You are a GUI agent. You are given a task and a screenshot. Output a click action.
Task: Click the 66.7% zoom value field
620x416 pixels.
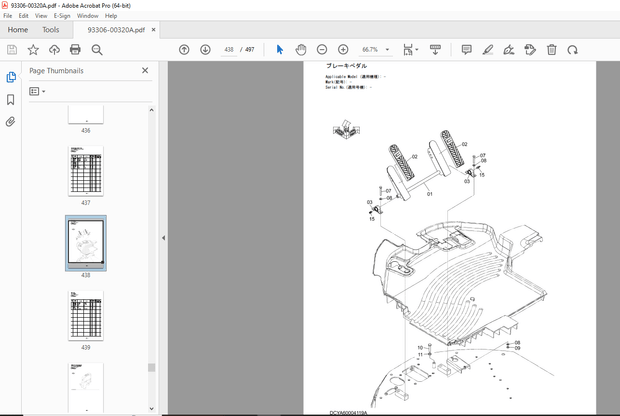[x=370, y=49]
